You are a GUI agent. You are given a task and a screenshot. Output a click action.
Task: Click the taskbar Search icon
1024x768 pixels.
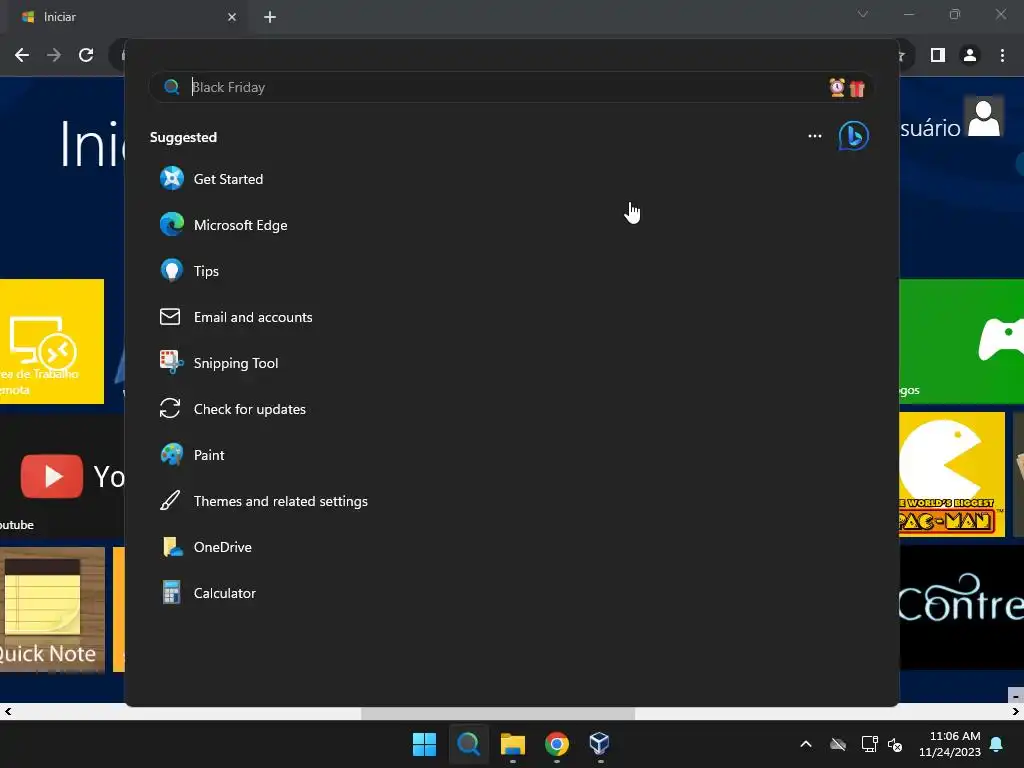(x=468, y=744)
